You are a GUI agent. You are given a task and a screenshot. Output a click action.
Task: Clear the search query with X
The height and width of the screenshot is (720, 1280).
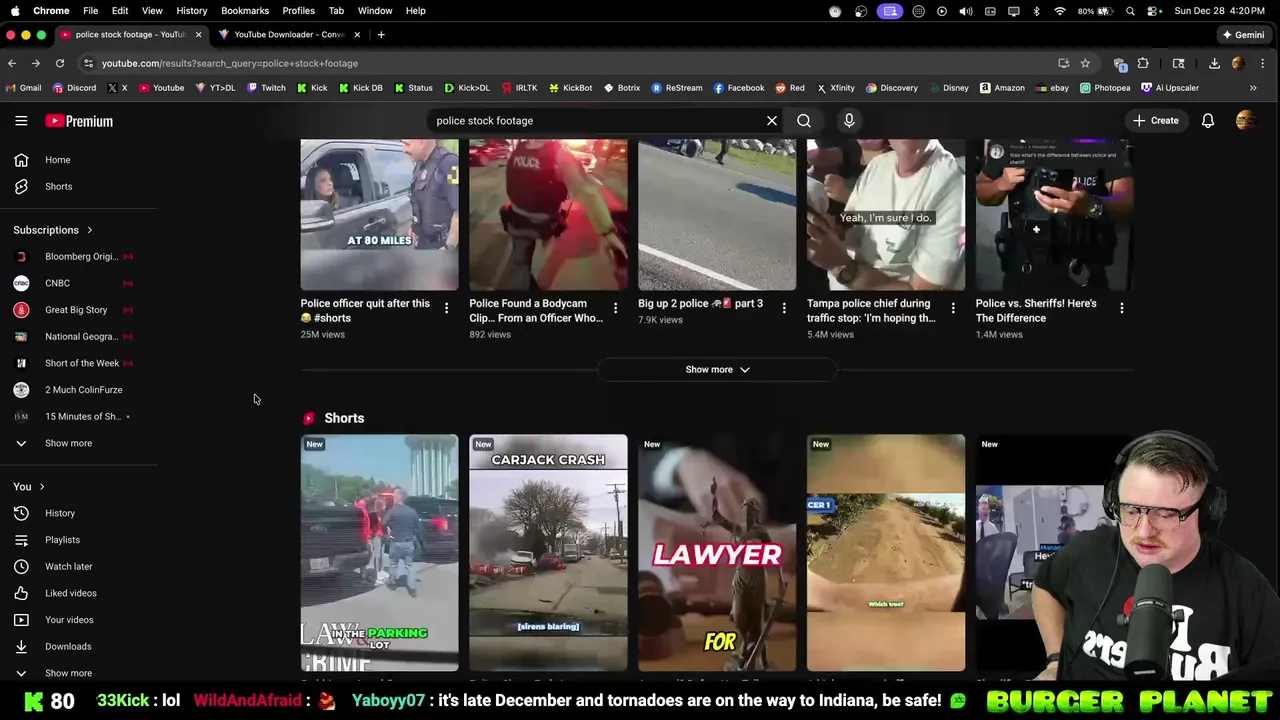tap(772, 121)
